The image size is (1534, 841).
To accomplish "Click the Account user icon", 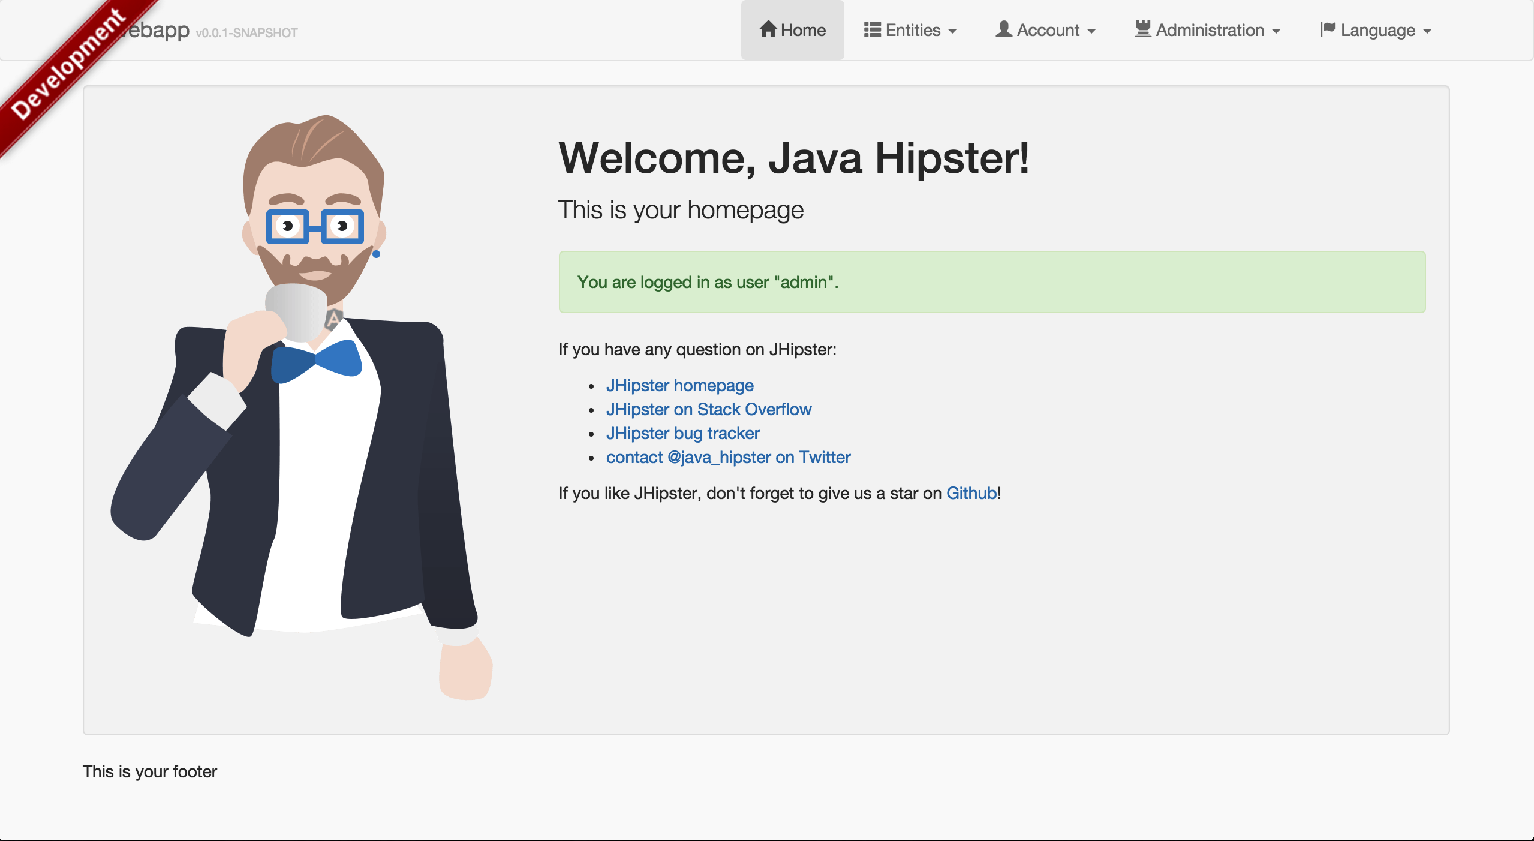I will 1003,29.
